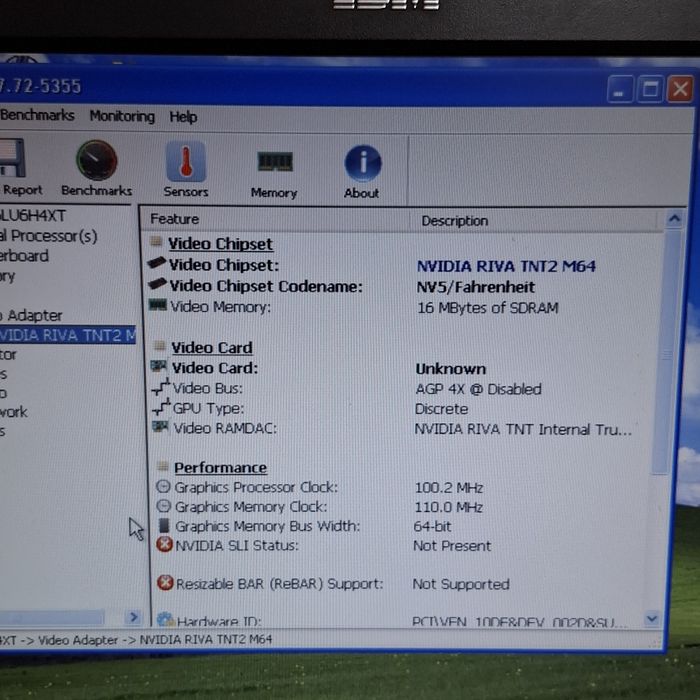
Task: Click scroll down arrow in details list
Action: (x=651, y=618)
